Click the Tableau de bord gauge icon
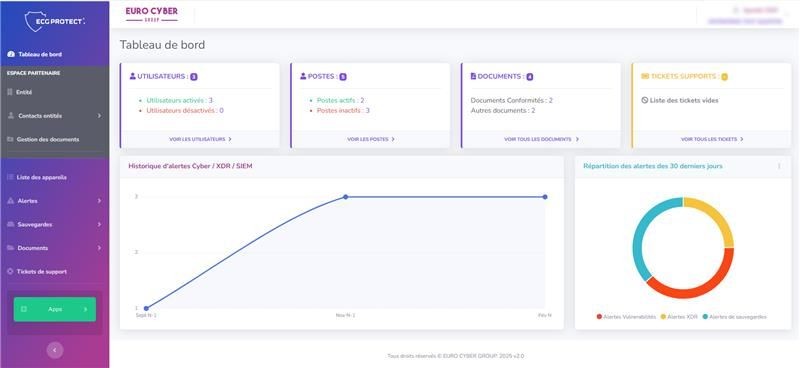 [11, 54]
